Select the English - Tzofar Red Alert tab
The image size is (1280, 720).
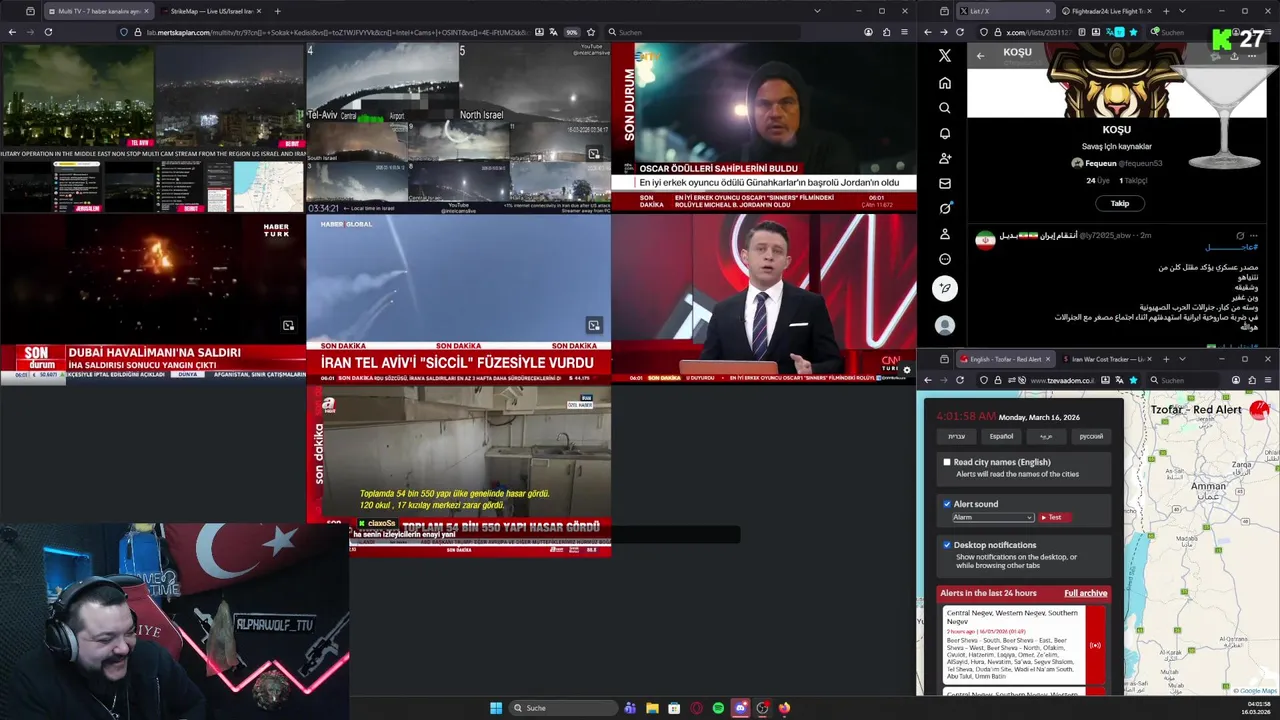(1005, 359)
